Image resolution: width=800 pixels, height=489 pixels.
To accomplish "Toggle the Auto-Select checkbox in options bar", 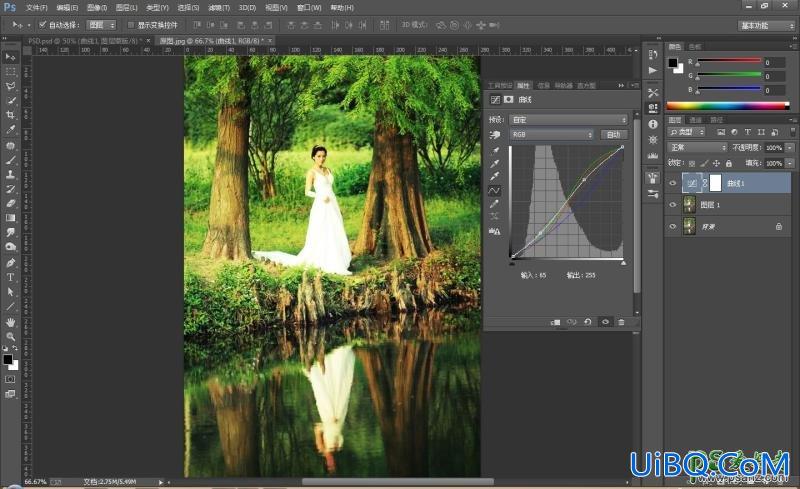I will (x=43, y=25).
